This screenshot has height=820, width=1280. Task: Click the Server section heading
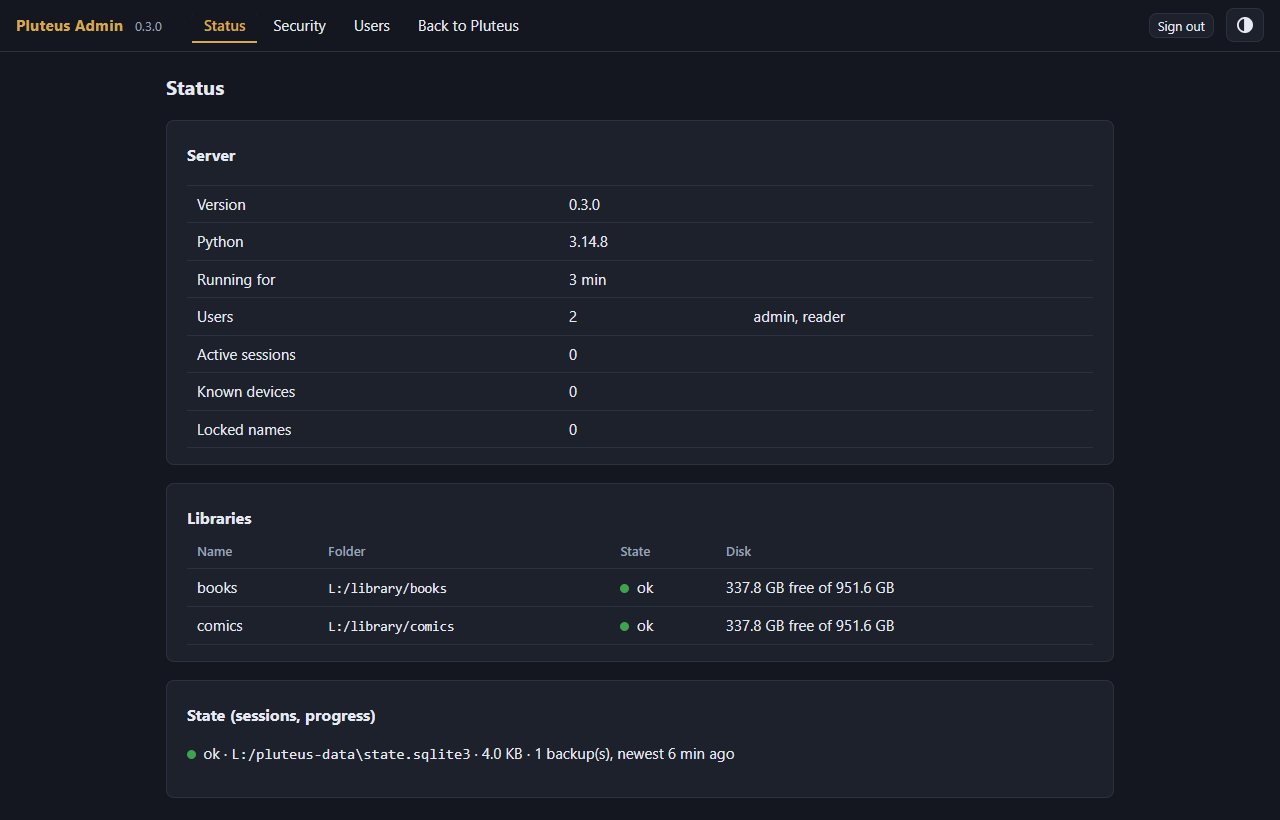pyautogui.click(x=211, y=156)
